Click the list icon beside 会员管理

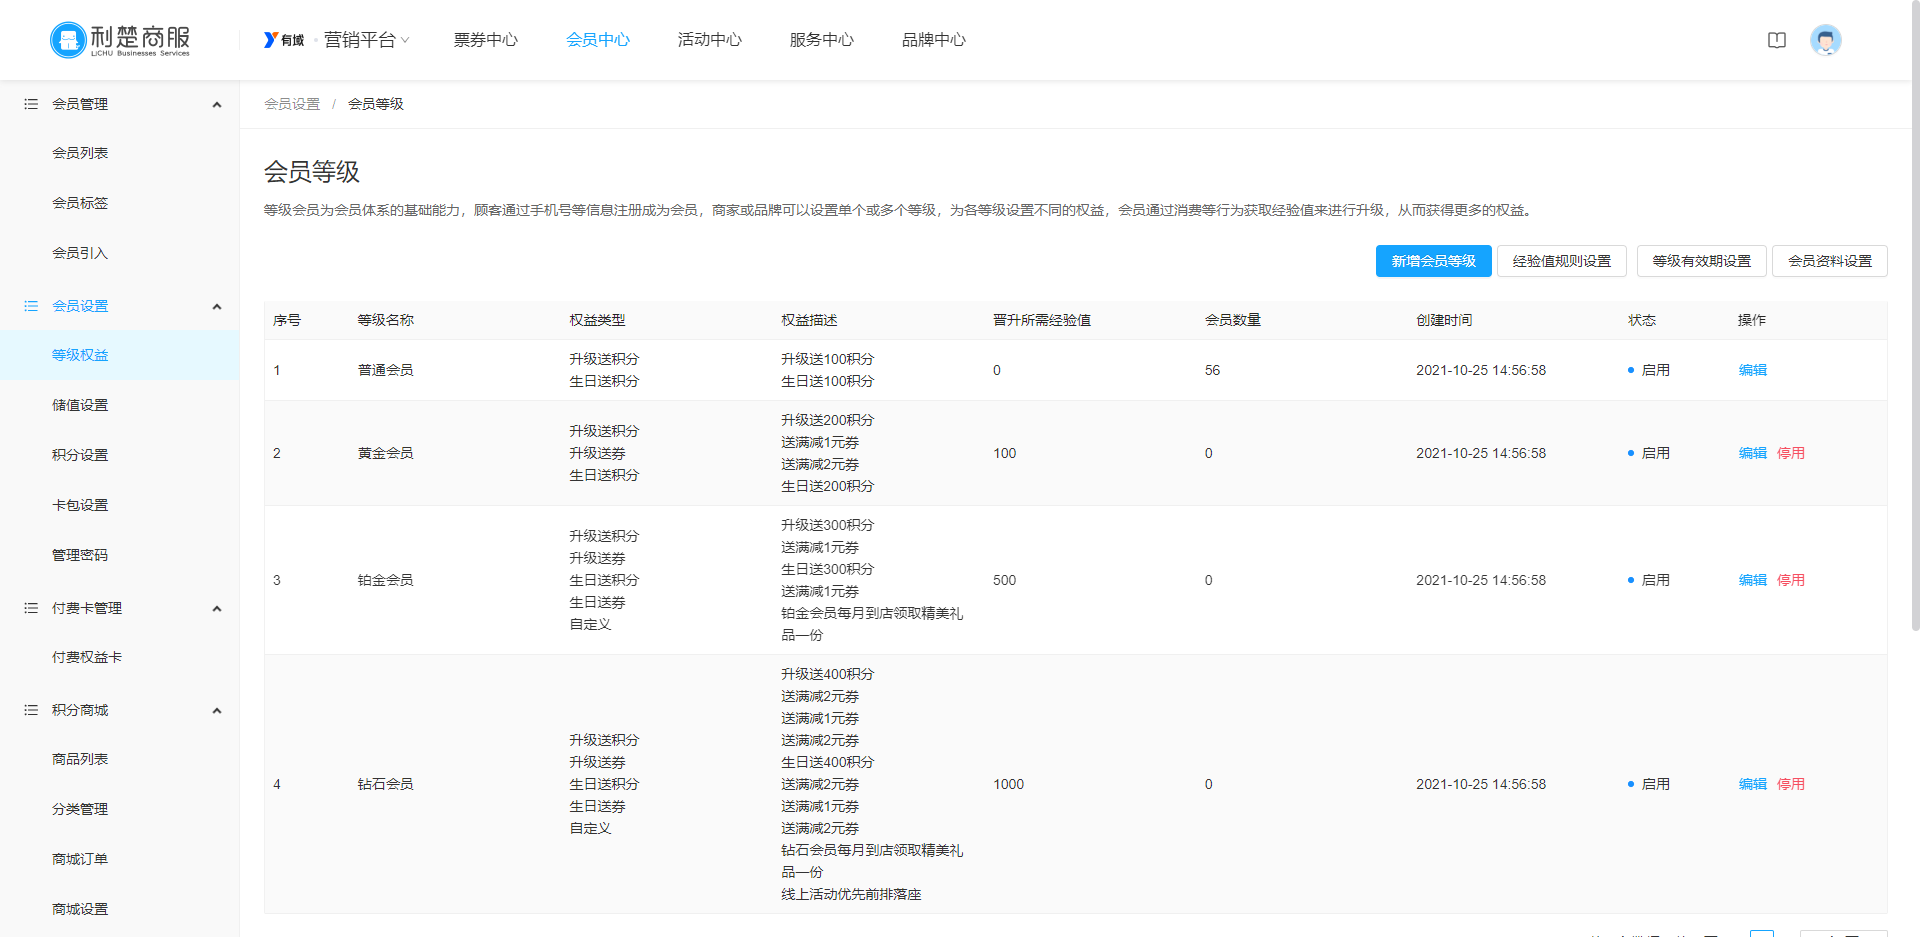tap(31, 104)
